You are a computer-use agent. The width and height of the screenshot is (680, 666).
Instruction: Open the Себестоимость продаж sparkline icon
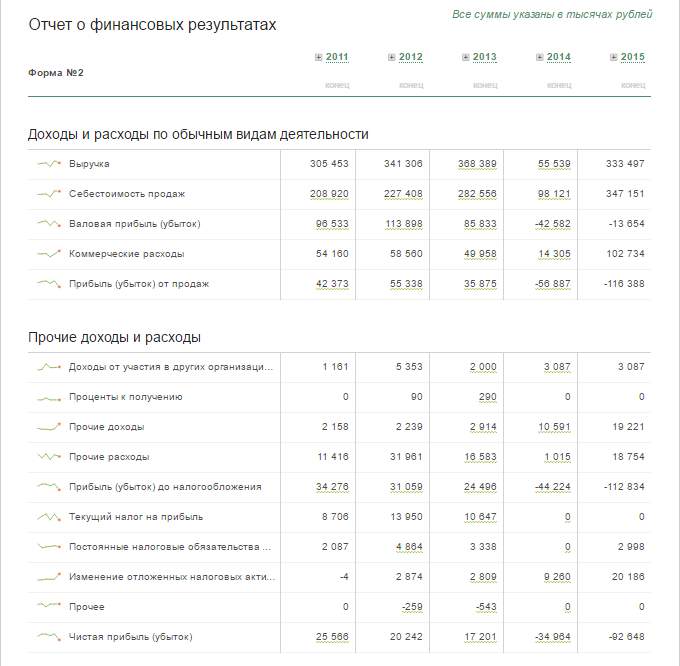[x=49, y=193]
